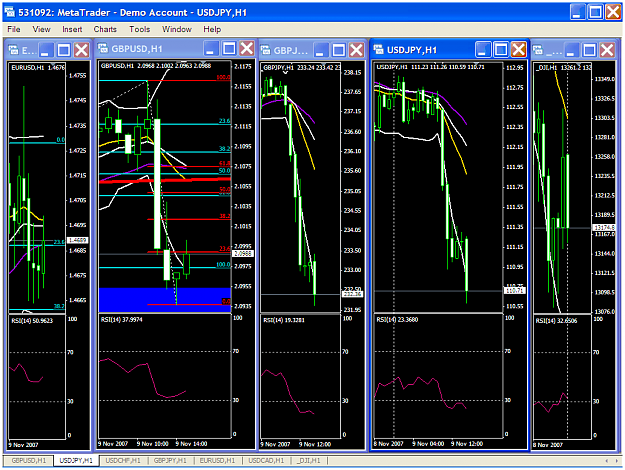
Task: Click the 110.71 current price tag in USDJPY chart
Action: click(x=515, y=291)
